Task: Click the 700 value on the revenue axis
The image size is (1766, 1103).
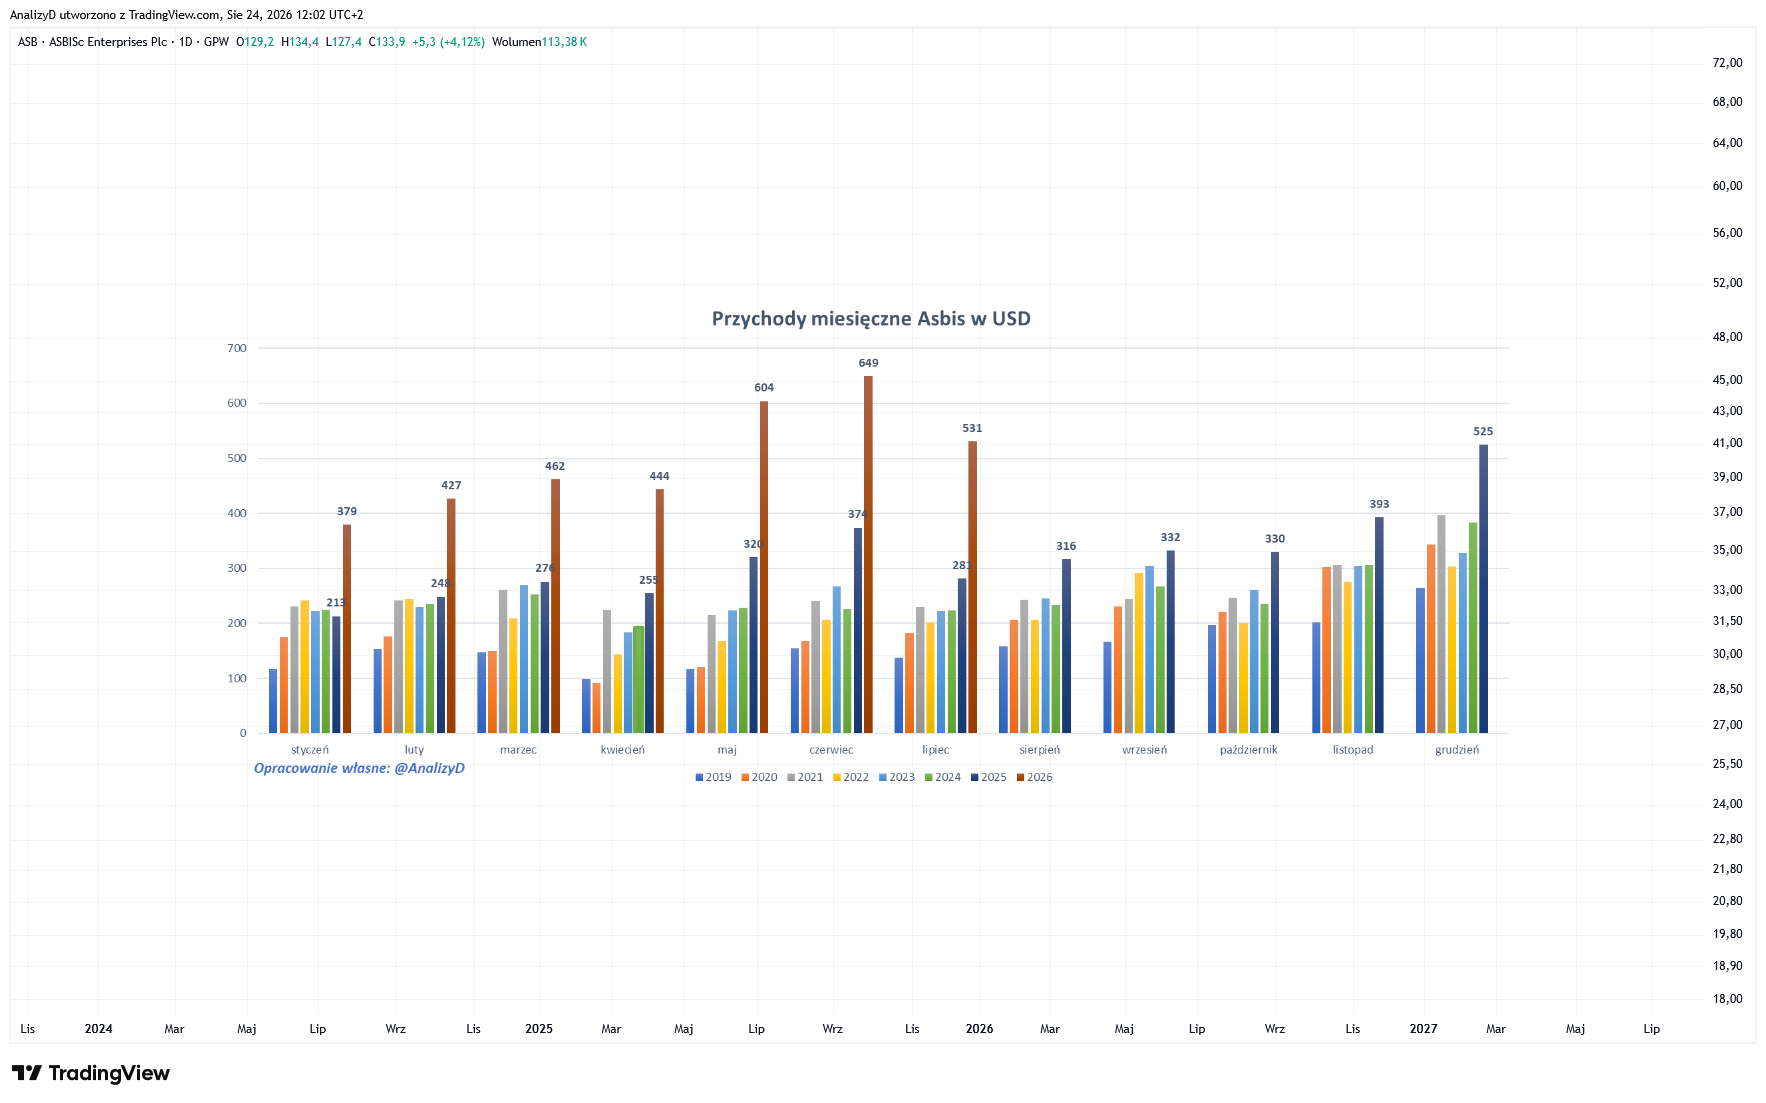Action: (x=237, y=348)
